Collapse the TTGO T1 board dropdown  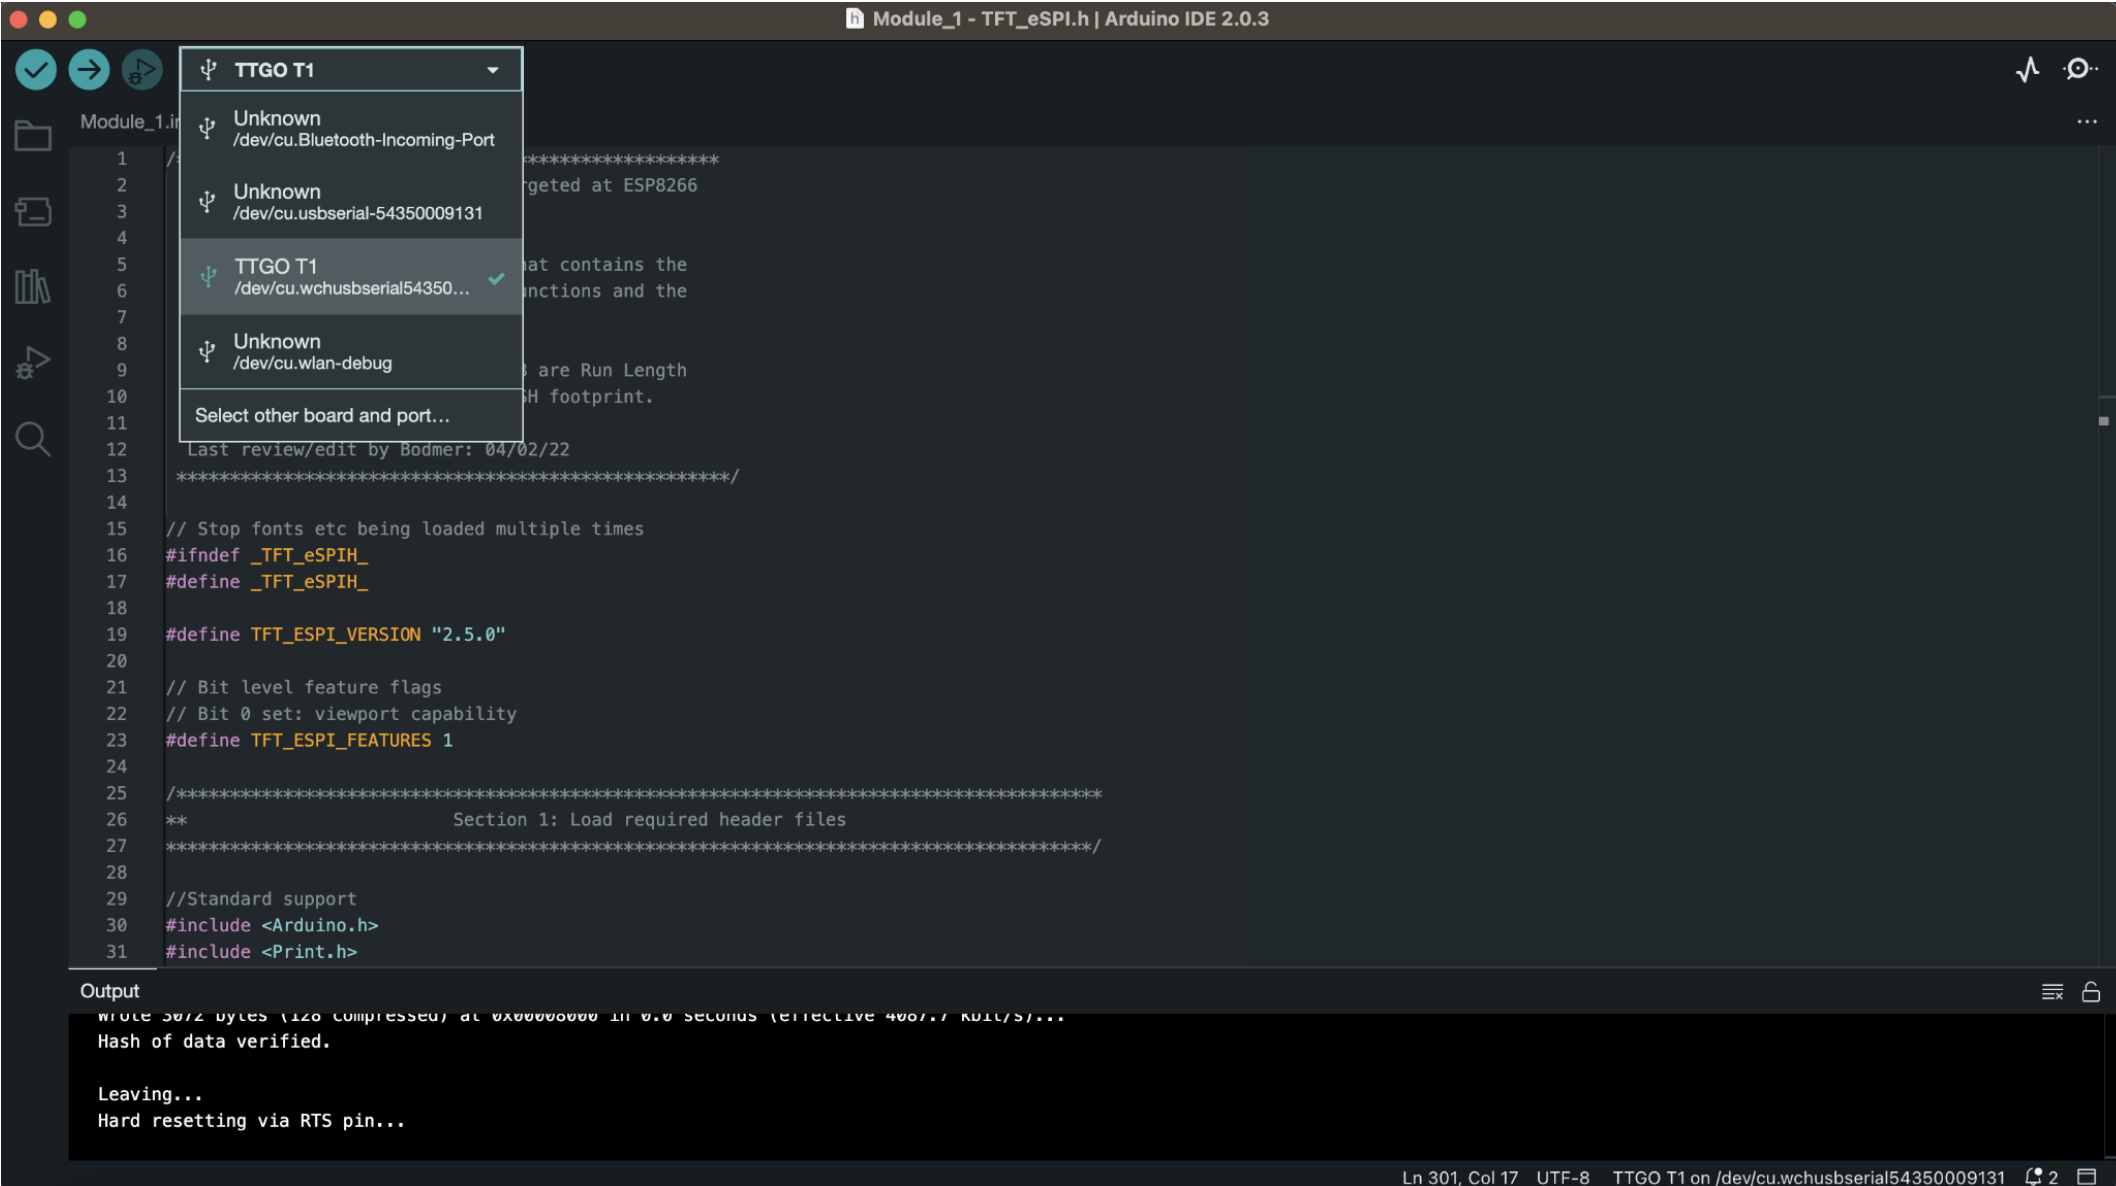351,70
